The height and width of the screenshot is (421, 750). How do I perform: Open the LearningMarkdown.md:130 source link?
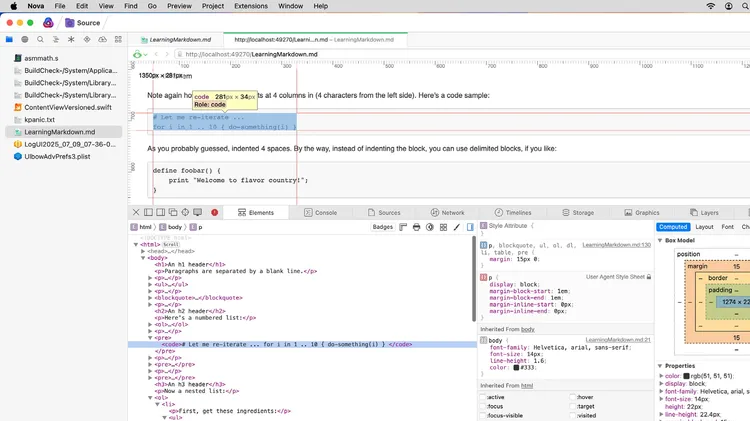tap(616, 245)
